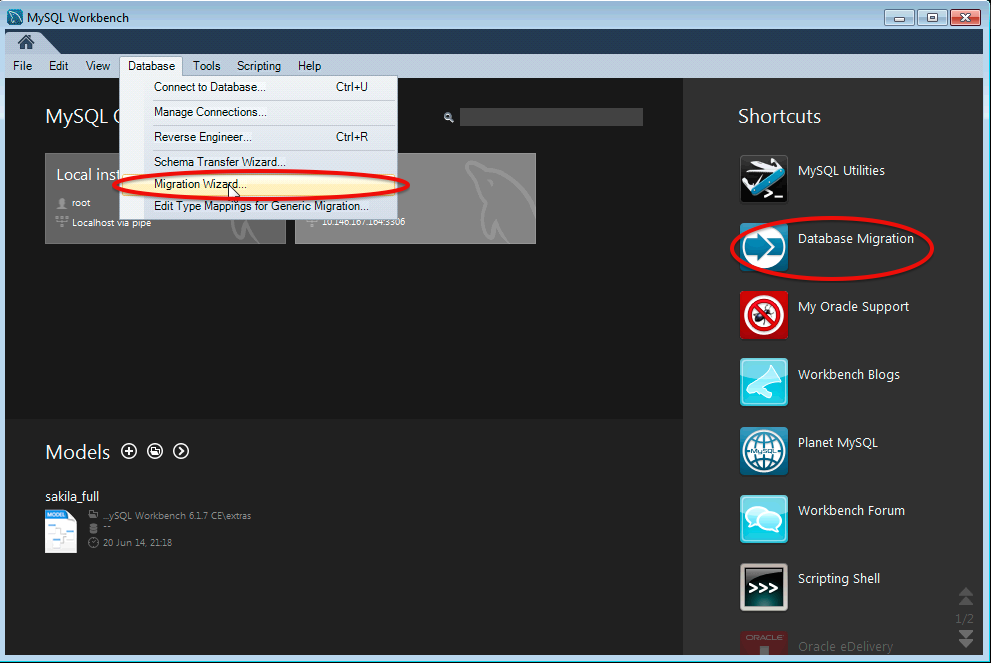Open the Tools menu
Viewport: 991px width, 663px height.
(x=207, y=66)
